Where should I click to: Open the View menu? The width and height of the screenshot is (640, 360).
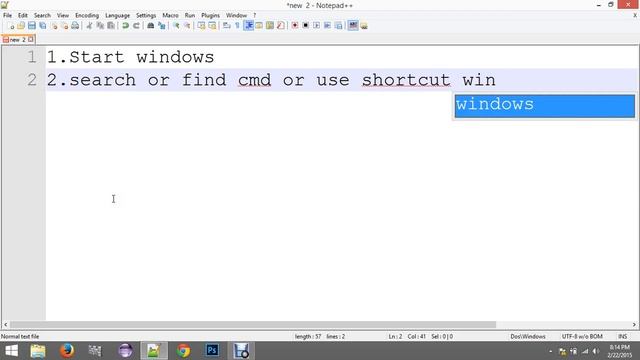pos(62,16)
